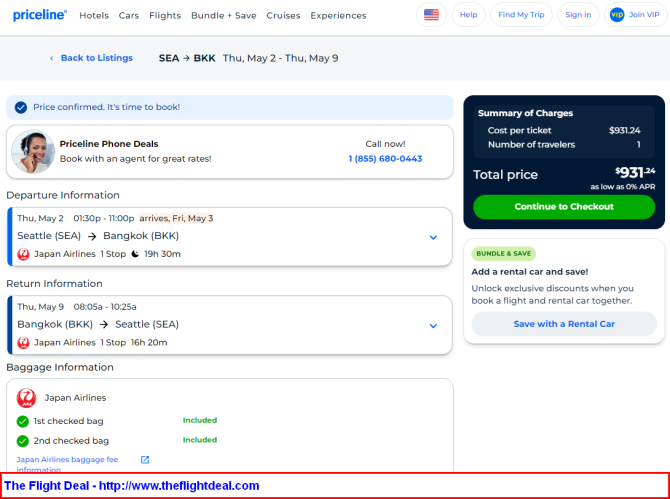Open the Experiences menu
The width and height of the screenshot is (670, 499).
coord(338,15)
